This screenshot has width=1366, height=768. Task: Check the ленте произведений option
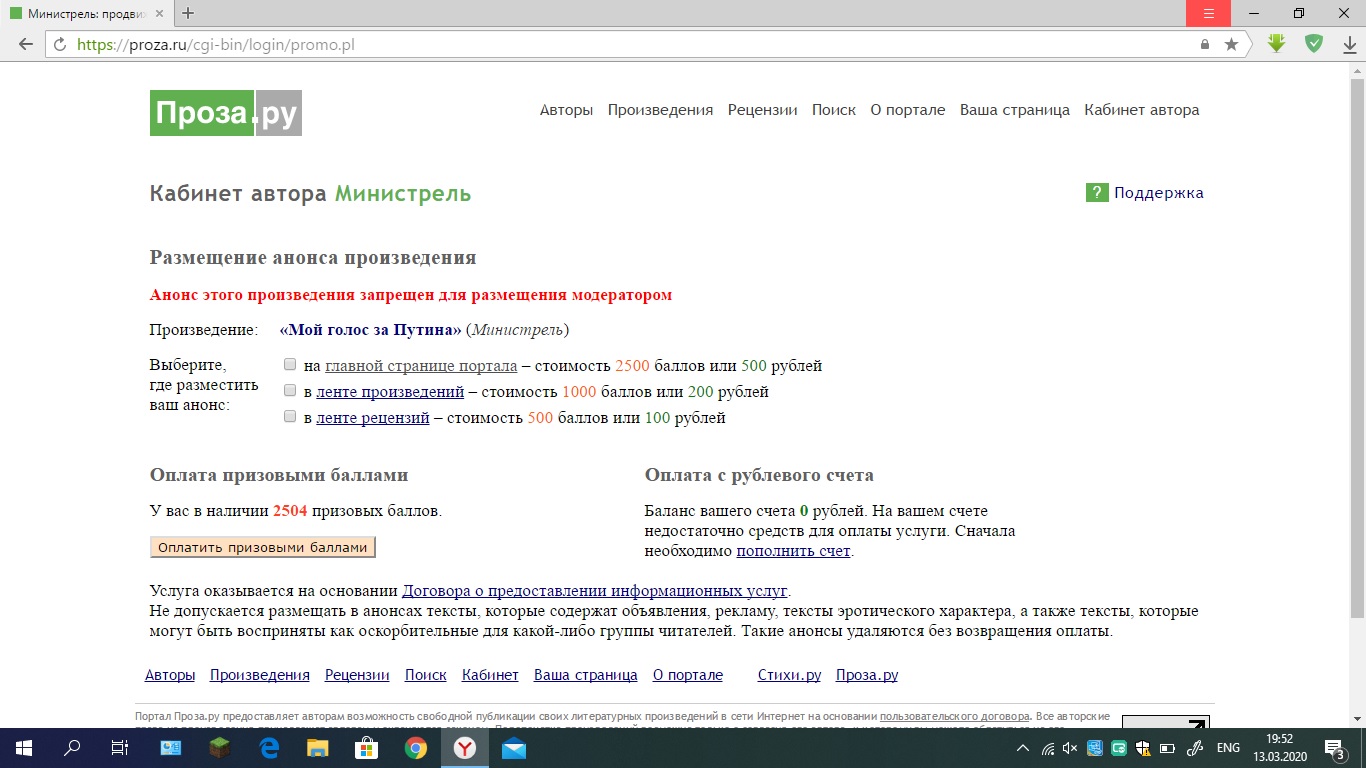click(290, 391)
